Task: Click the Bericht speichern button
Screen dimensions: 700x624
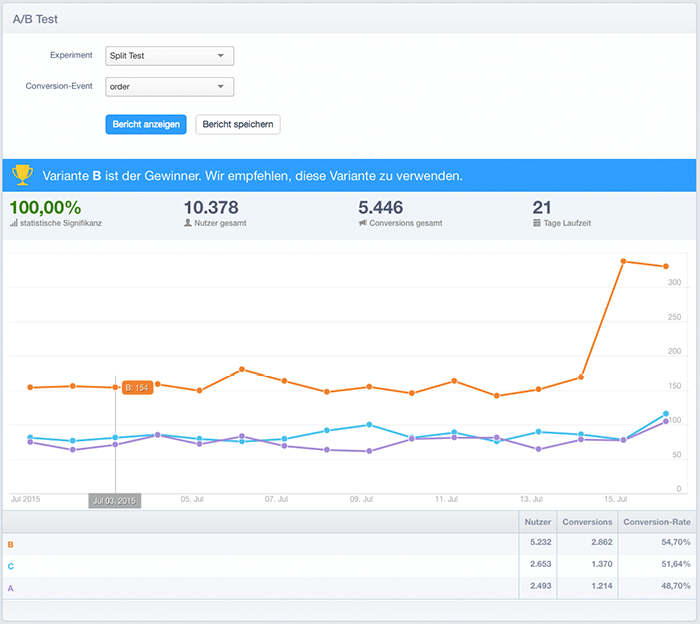Action: pyautogui.click(x=238, y=124)
